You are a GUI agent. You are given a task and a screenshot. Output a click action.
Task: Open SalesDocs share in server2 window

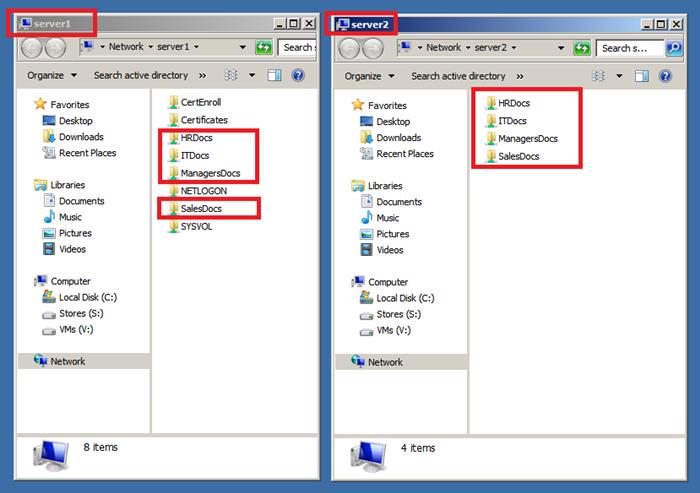coord(512,156)
